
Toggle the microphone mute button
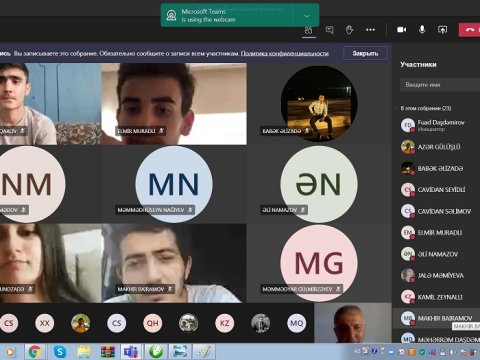422,29
